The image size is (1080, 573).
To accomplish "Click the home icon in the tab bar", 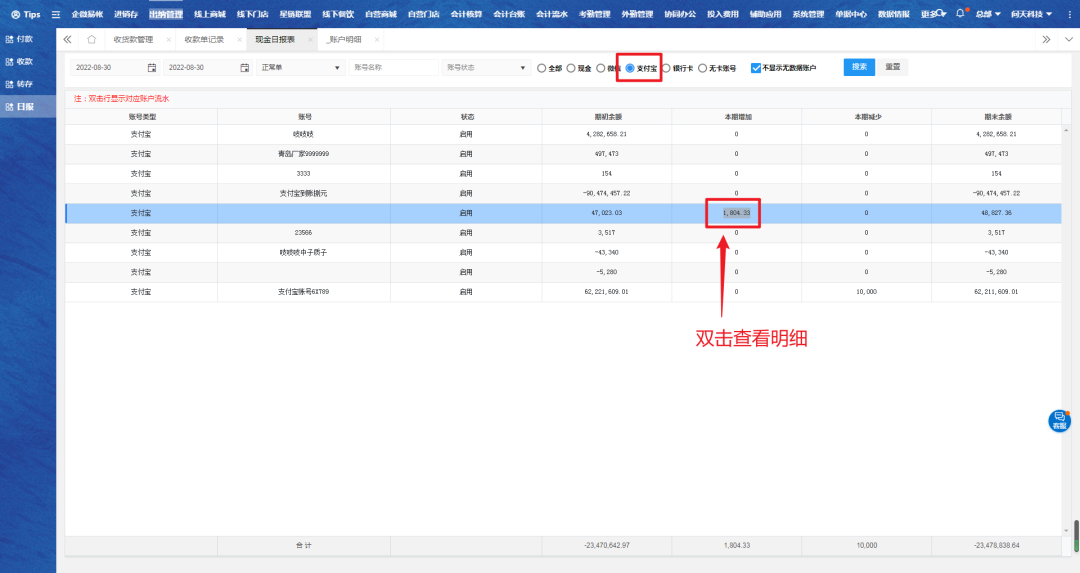I will coord(92,39).
